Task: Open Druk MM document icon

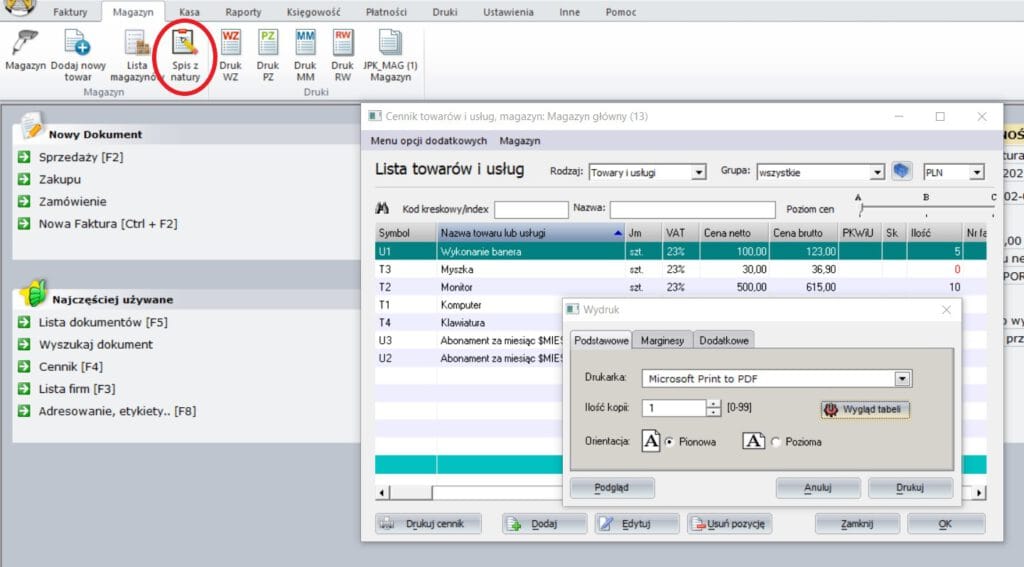Action: pyautogui.click(x=305, y=43)
